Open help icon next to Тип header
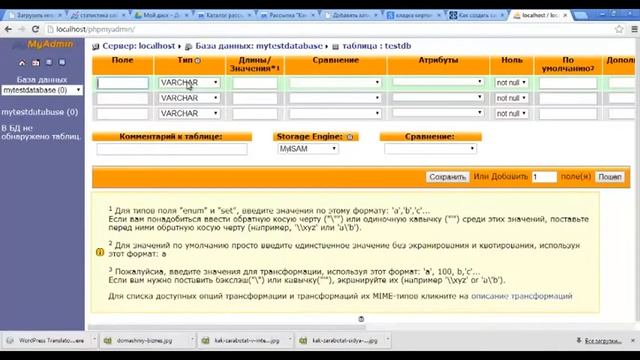Screen dimensions: 640x360 point(198,61)
